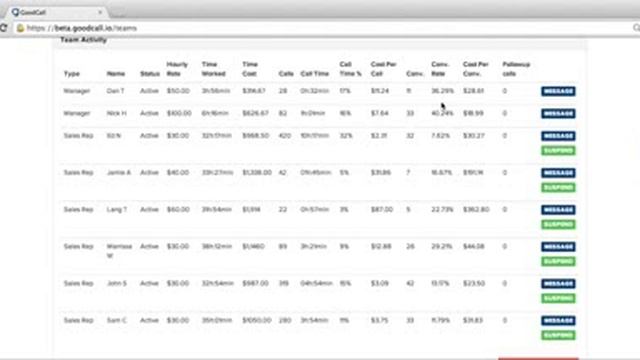Select the name Ed N

coord(113,136)
